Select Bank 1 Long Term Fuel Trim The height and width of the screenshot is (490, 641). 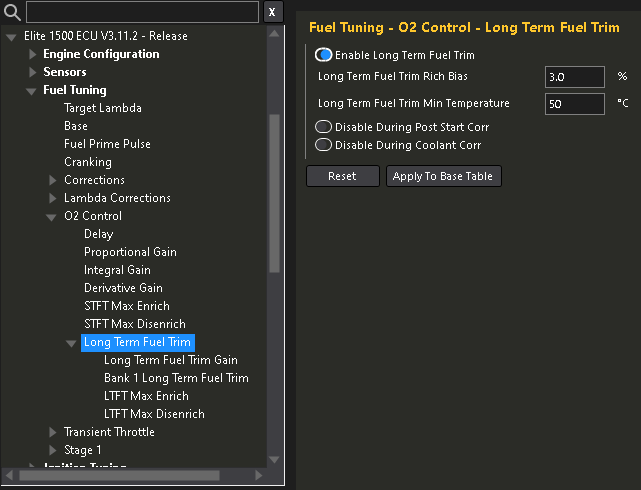[x=176, y=378]
